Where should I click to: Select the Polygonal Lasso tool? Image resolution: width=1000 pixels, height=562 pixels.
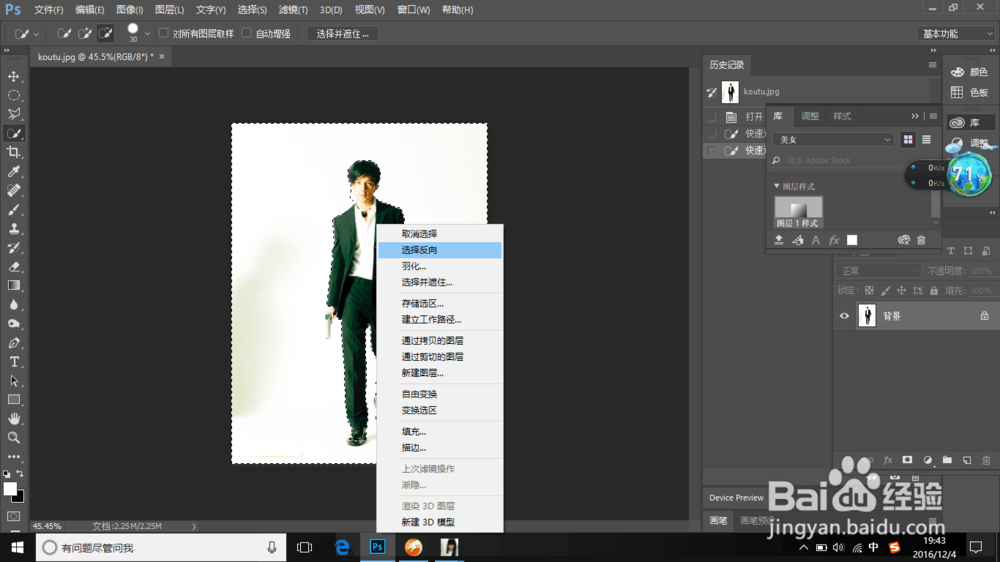coord(13,114)
